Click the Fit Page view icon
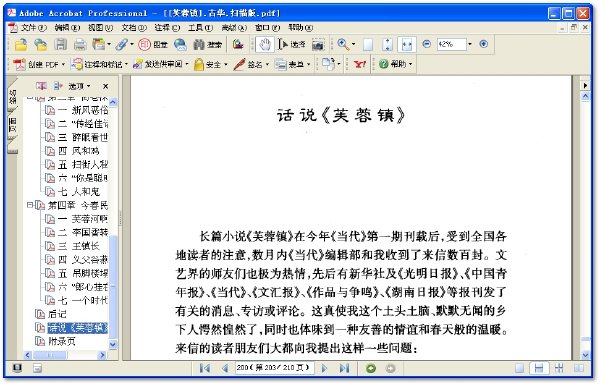 (x=387, y=45)
